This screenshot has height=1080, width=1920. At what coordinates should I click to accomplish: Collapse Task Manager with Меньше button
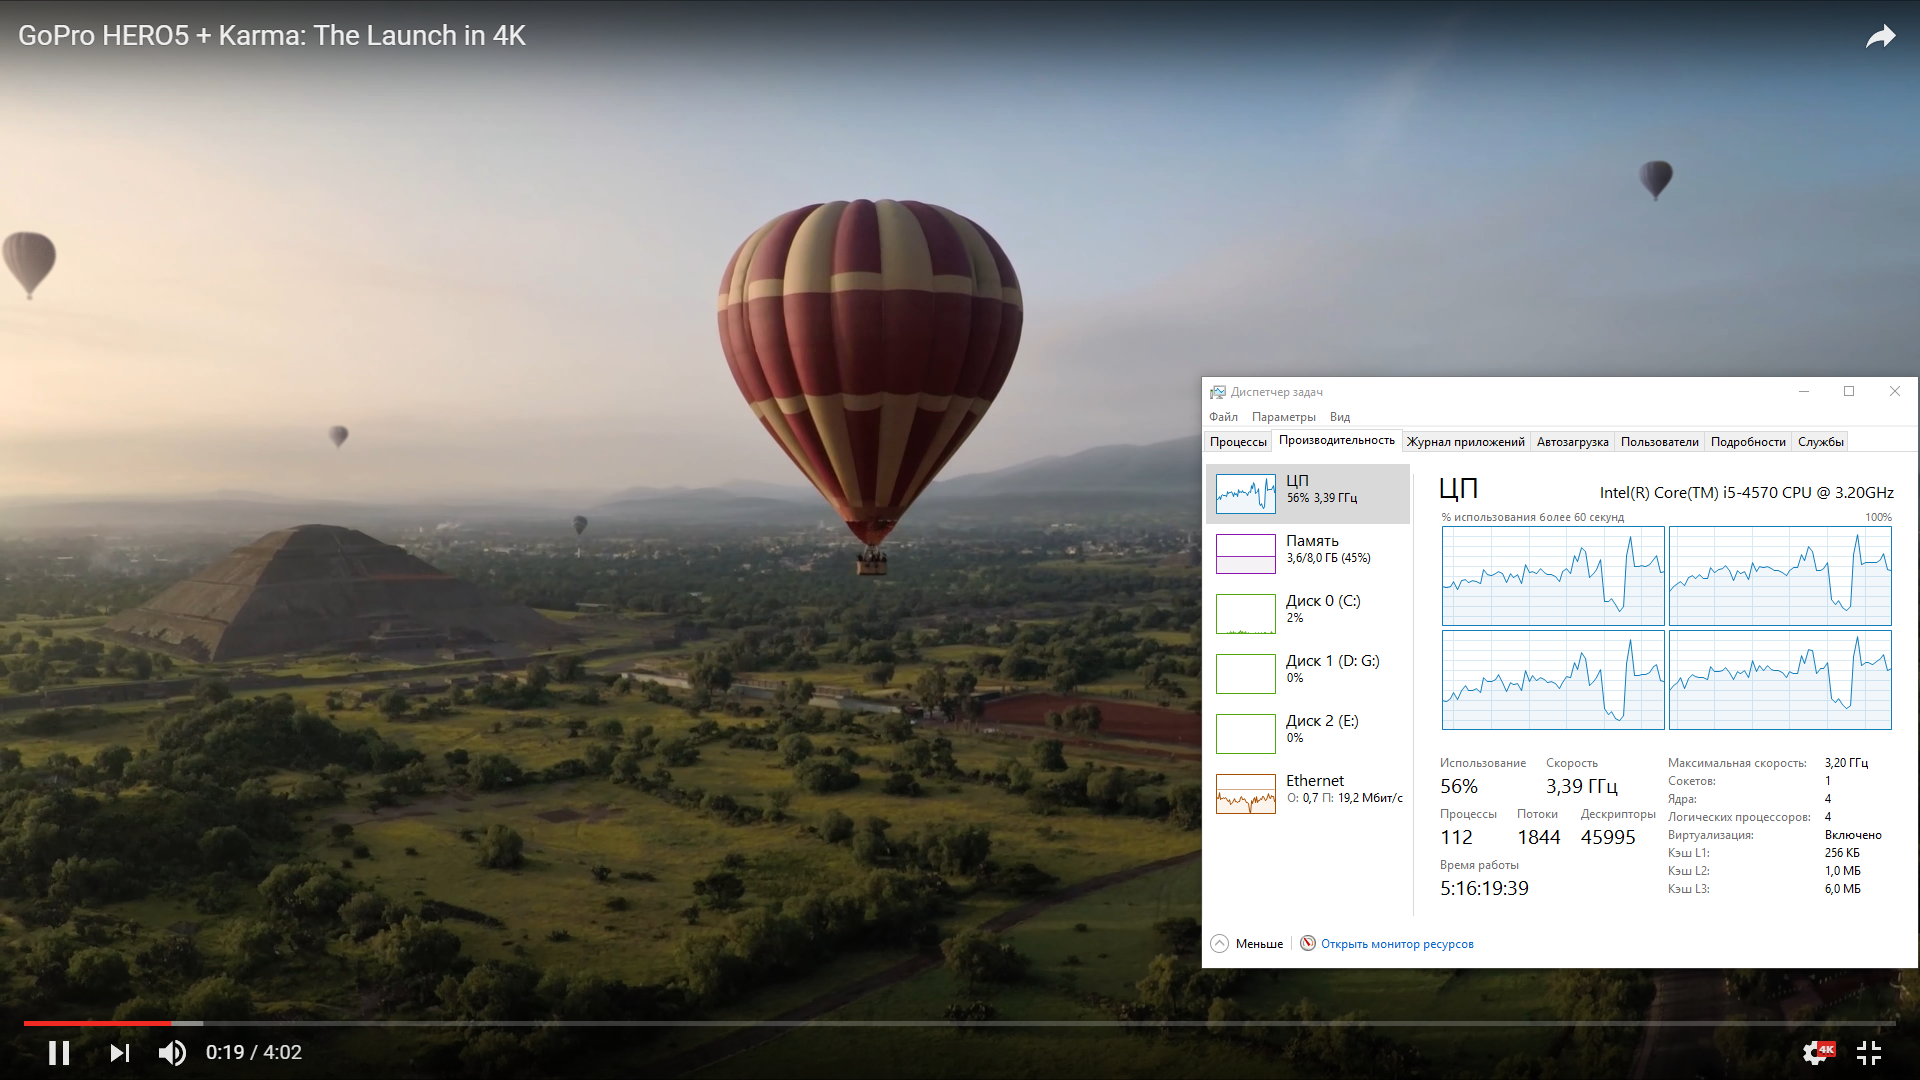pos(1247,944)
